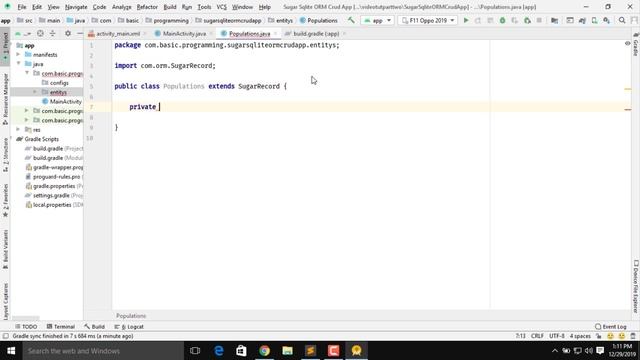The height and width of the screenshot is (360, 640).
Task: Click the folder icon right of the Stop button
Action: click(554, 20)
